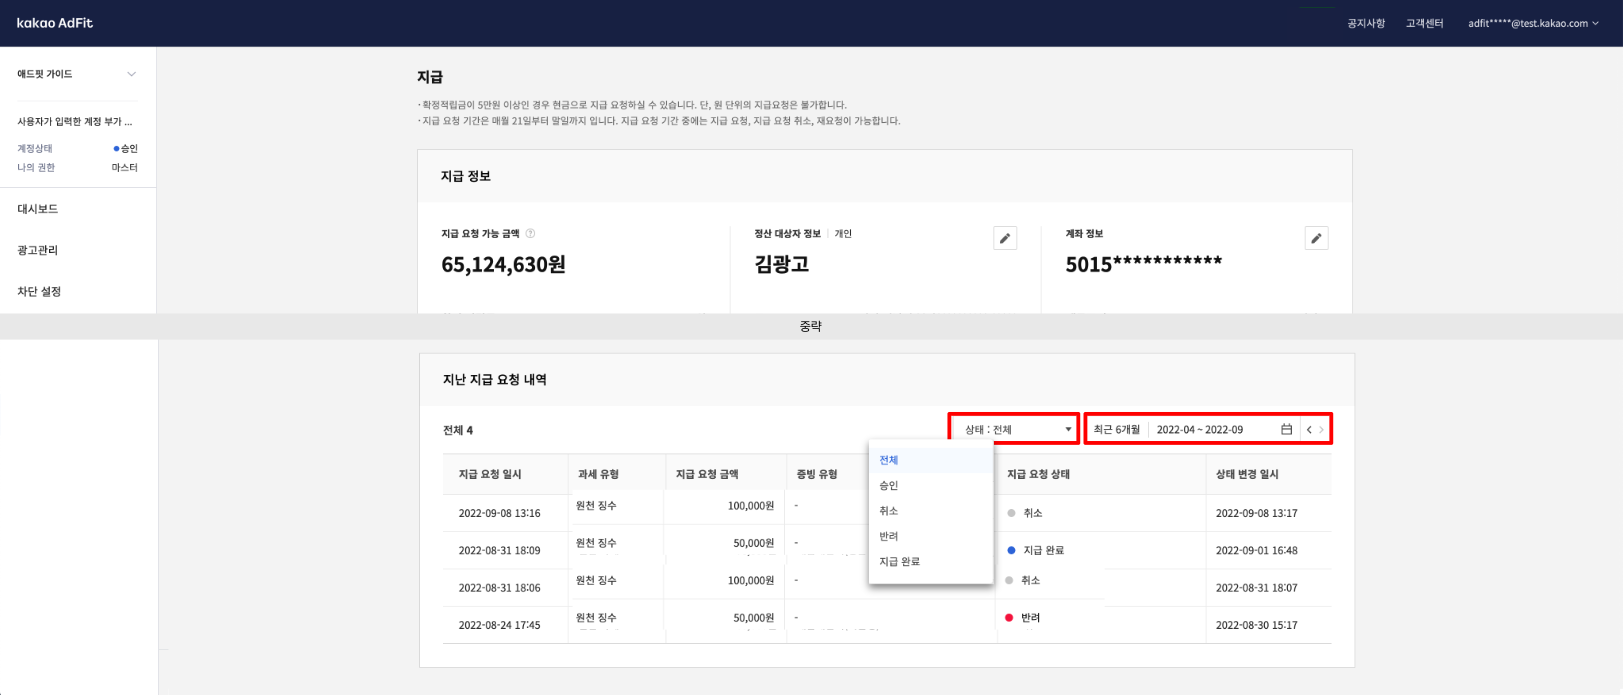Open the 상태 : 전체 status dropdown
Screen dimensions: 1623x695
coord(1015,429)
